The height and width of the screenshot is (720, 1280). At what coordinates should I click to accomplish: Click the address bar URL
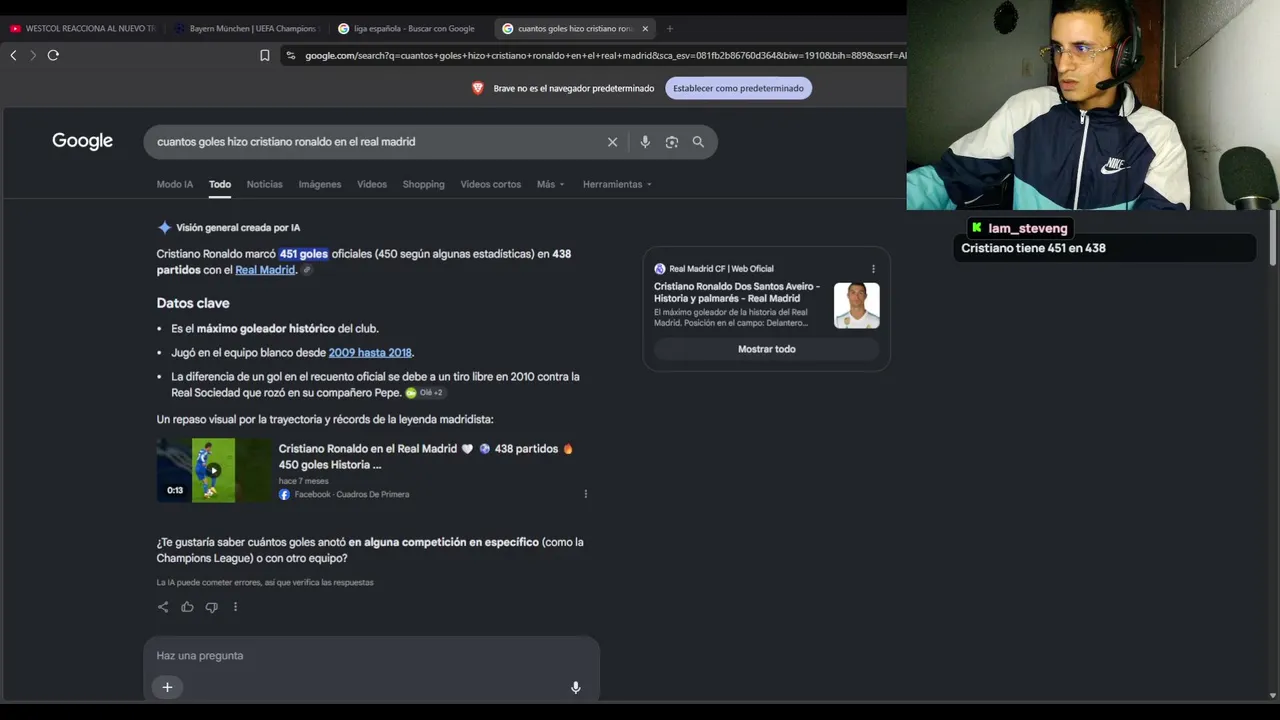click(x=605, y=56)
